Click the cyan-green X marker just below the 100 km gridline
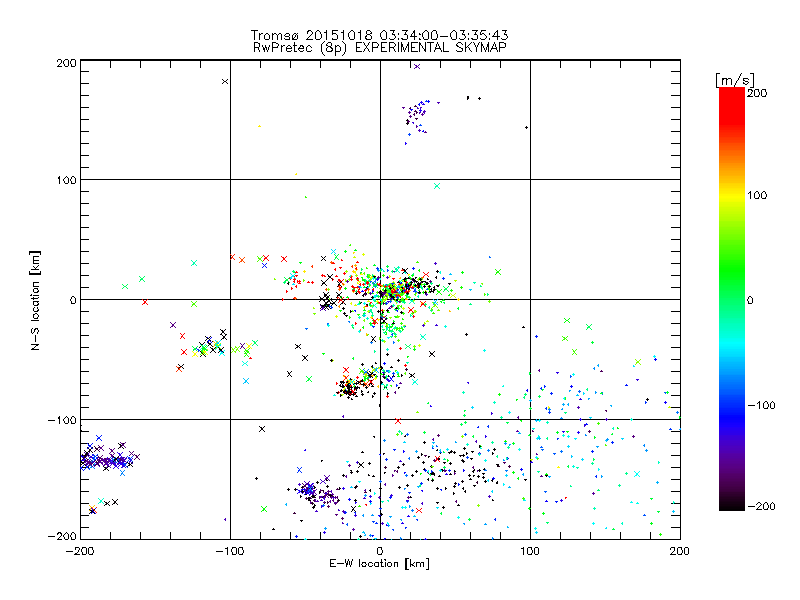 pyautogui.click(x=437, y=186)
